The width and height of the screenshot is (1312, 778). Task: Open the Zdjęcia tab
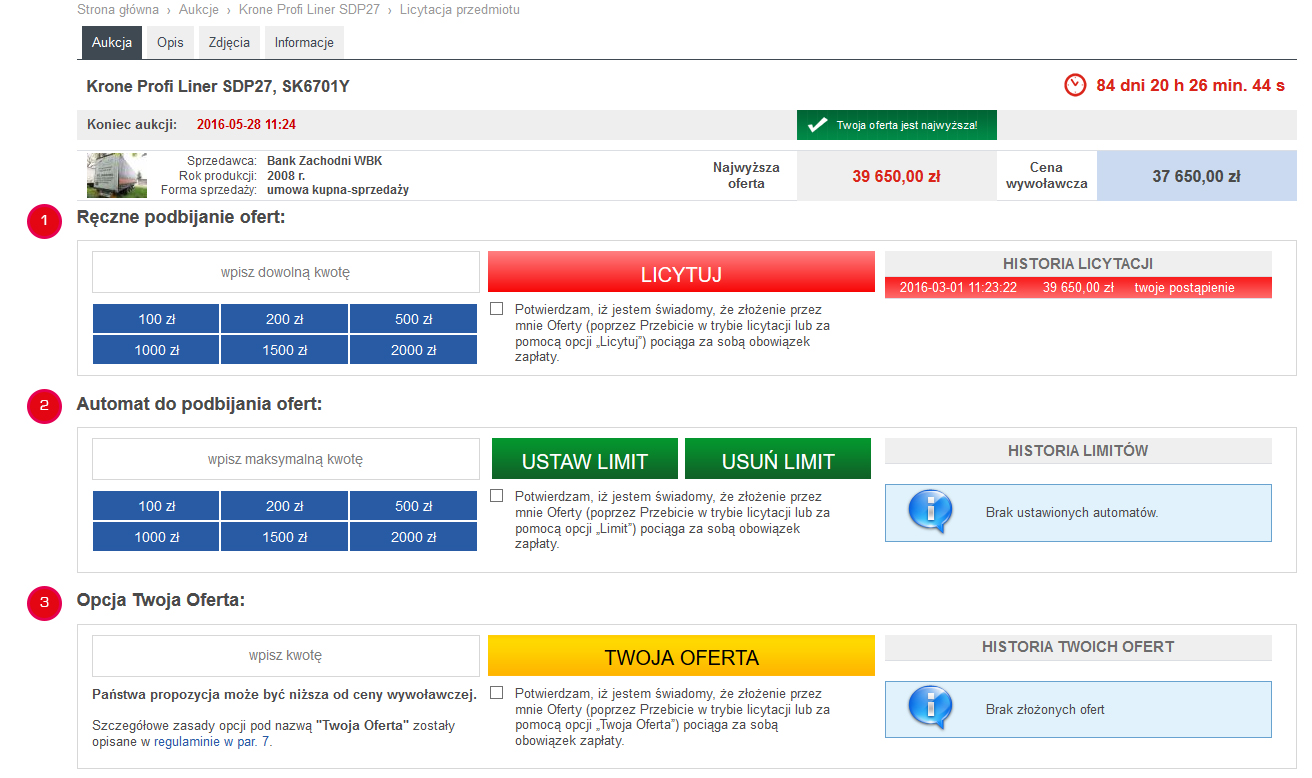tap(229, 43)
